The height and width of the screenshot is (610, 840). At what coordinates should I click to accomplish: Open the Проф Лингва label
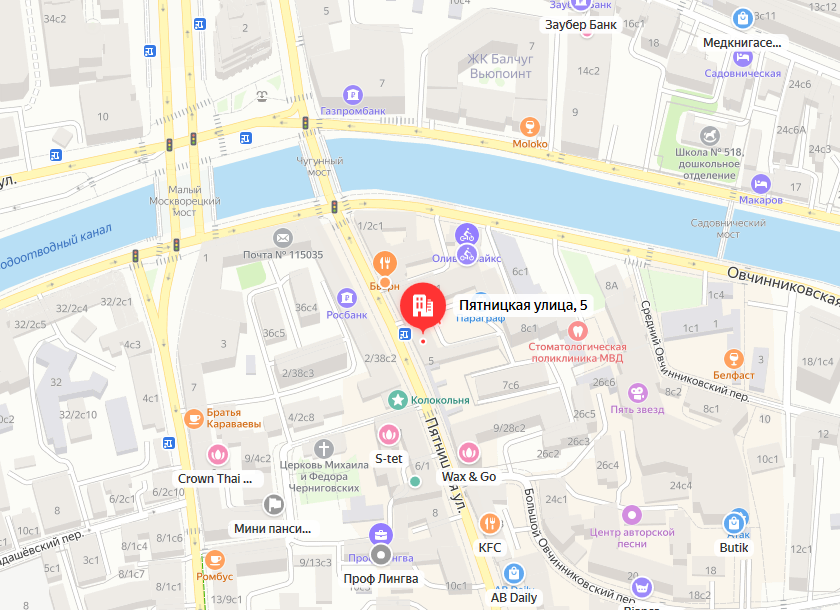[x=381, y=579]
